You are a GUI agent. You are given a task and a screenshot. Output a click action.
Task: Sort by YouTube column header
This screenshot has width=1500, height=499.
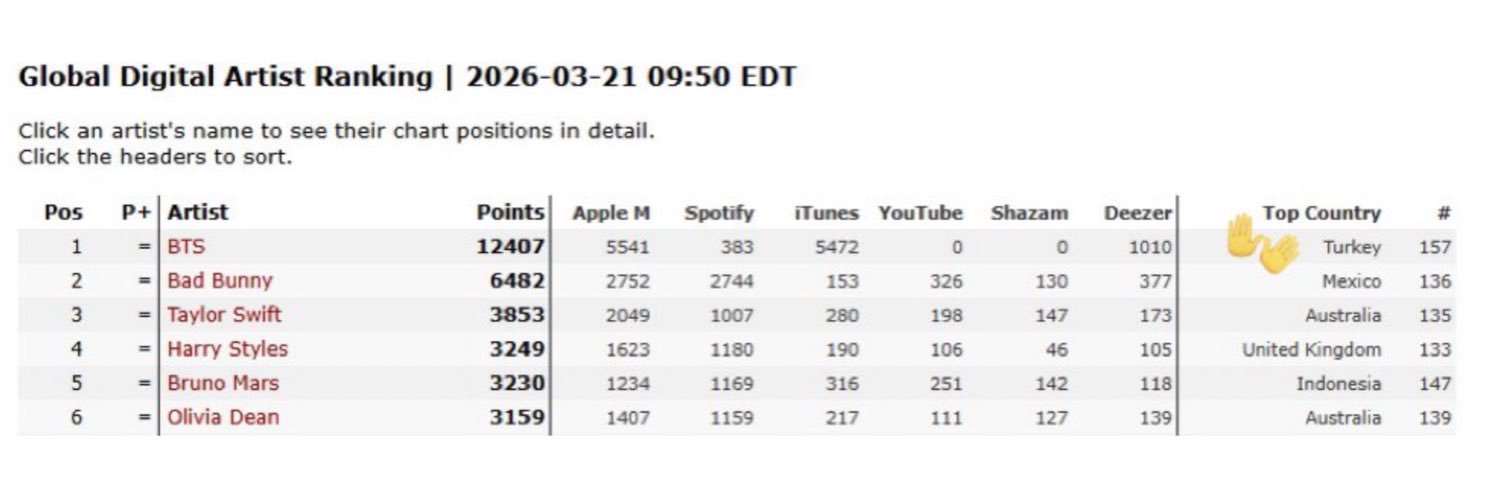coord(920,213)
